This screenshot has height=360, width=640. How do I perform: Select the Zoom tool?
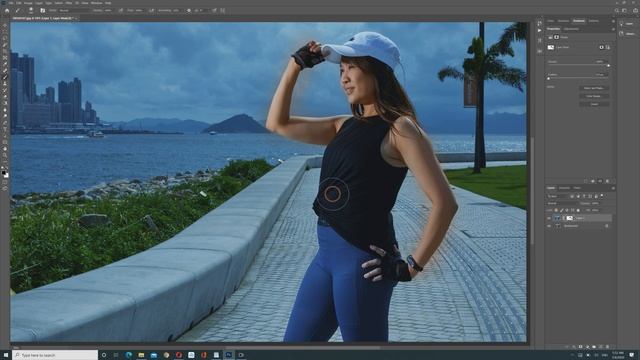(x=5, y=156)
